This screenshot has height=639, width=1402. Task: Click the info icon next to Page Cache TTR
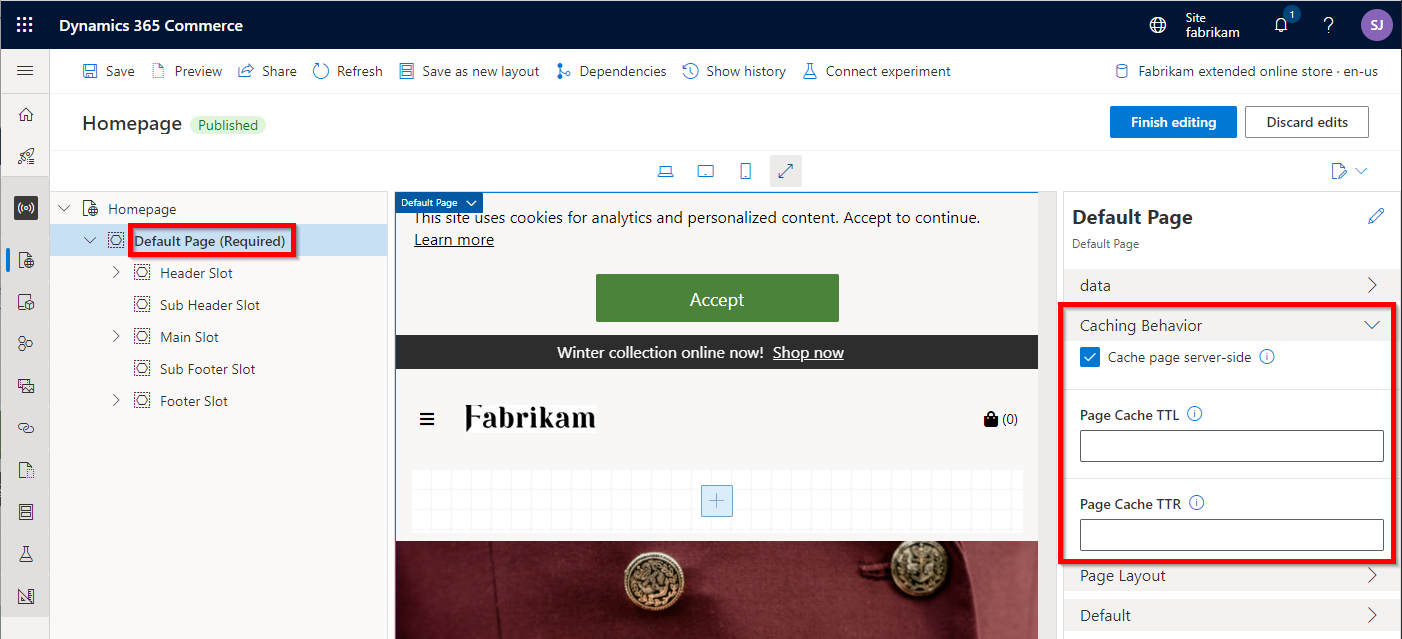(1196, 503)
